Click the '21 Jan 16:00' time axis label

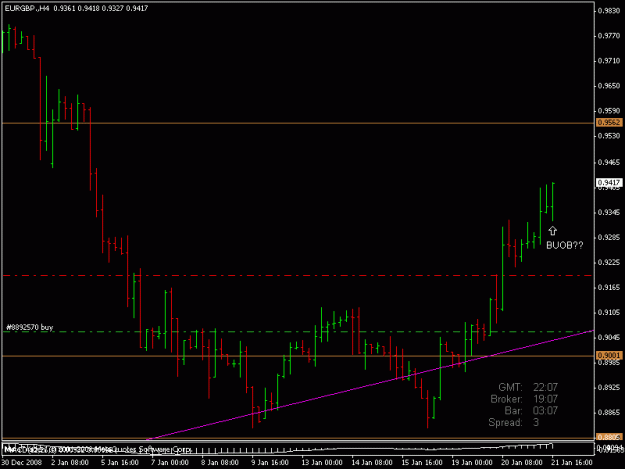click(x=572, y=462)
